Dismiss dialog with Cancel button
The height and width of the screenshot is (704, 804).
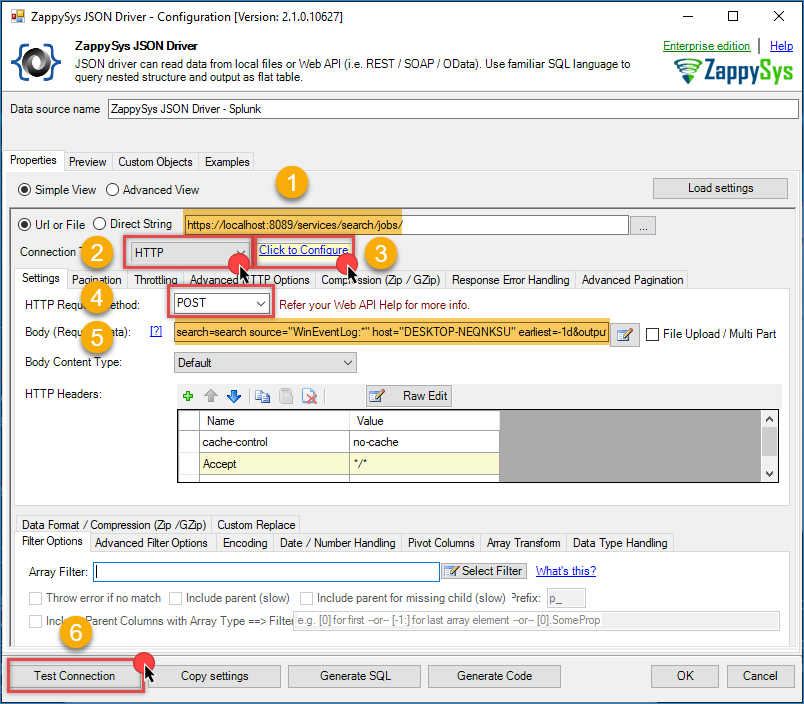click(760, 676)
